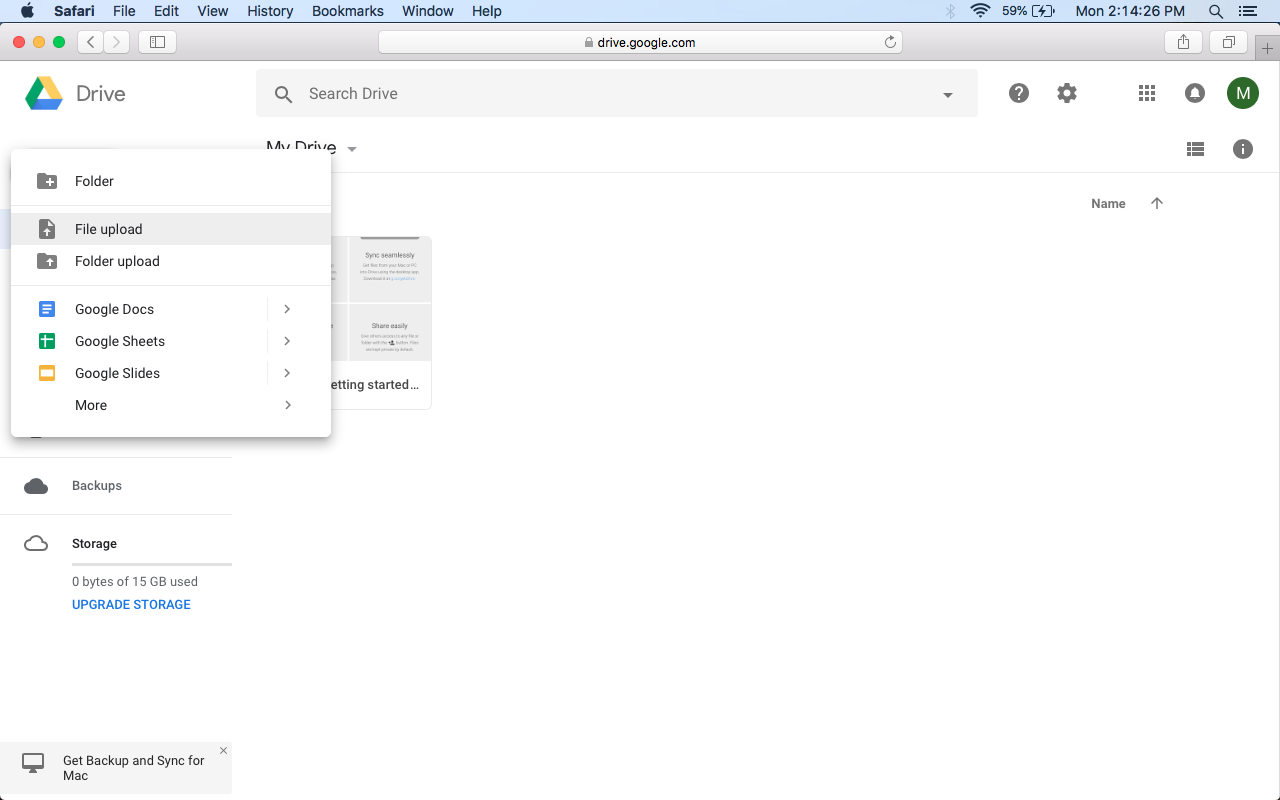
Task: Click the new Folder icon in menu
Action: (47, 181)
